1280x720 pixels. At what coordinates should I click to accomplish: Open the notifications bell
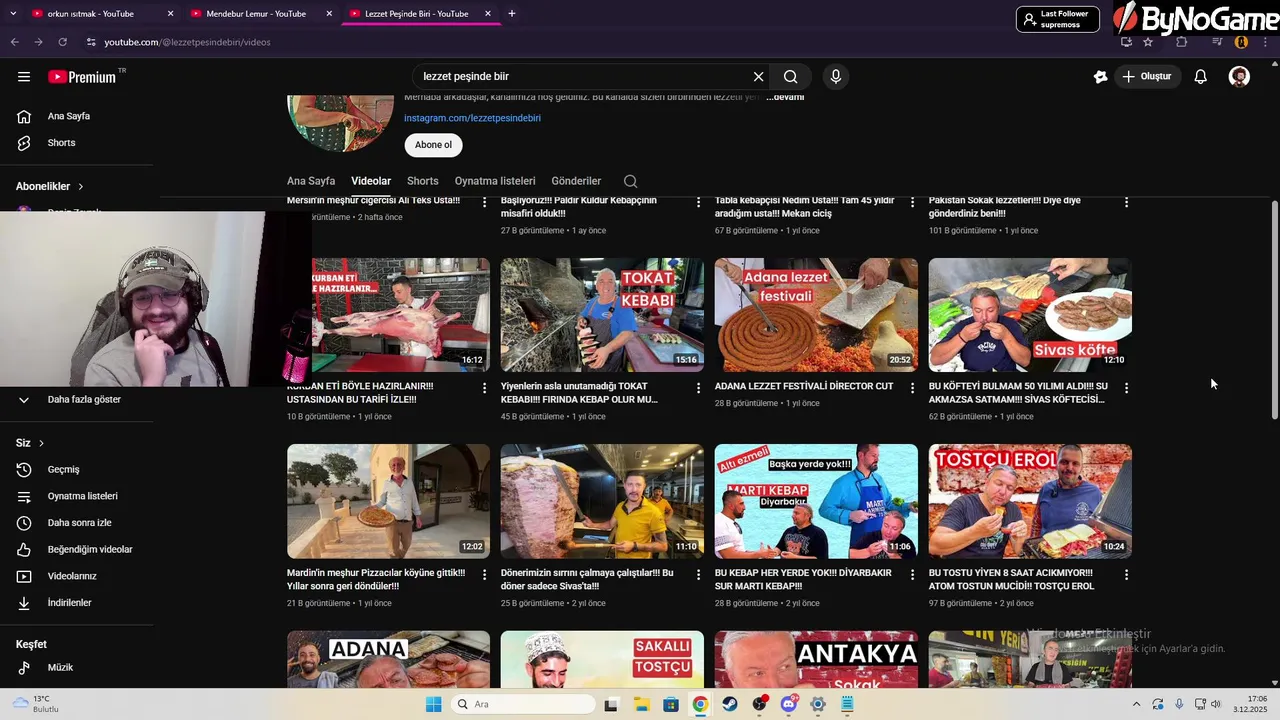1201,77
